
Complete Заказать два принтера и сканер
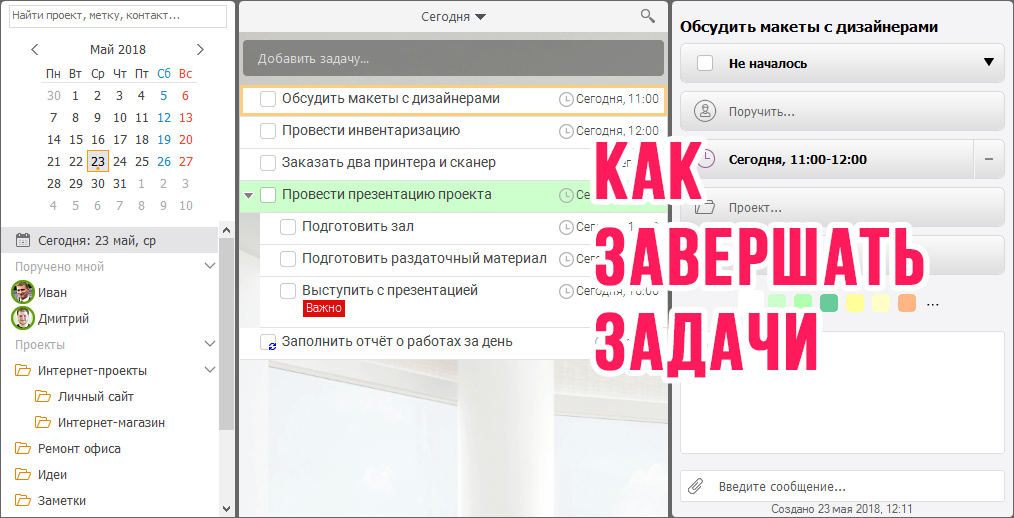[x=268, y=163]
